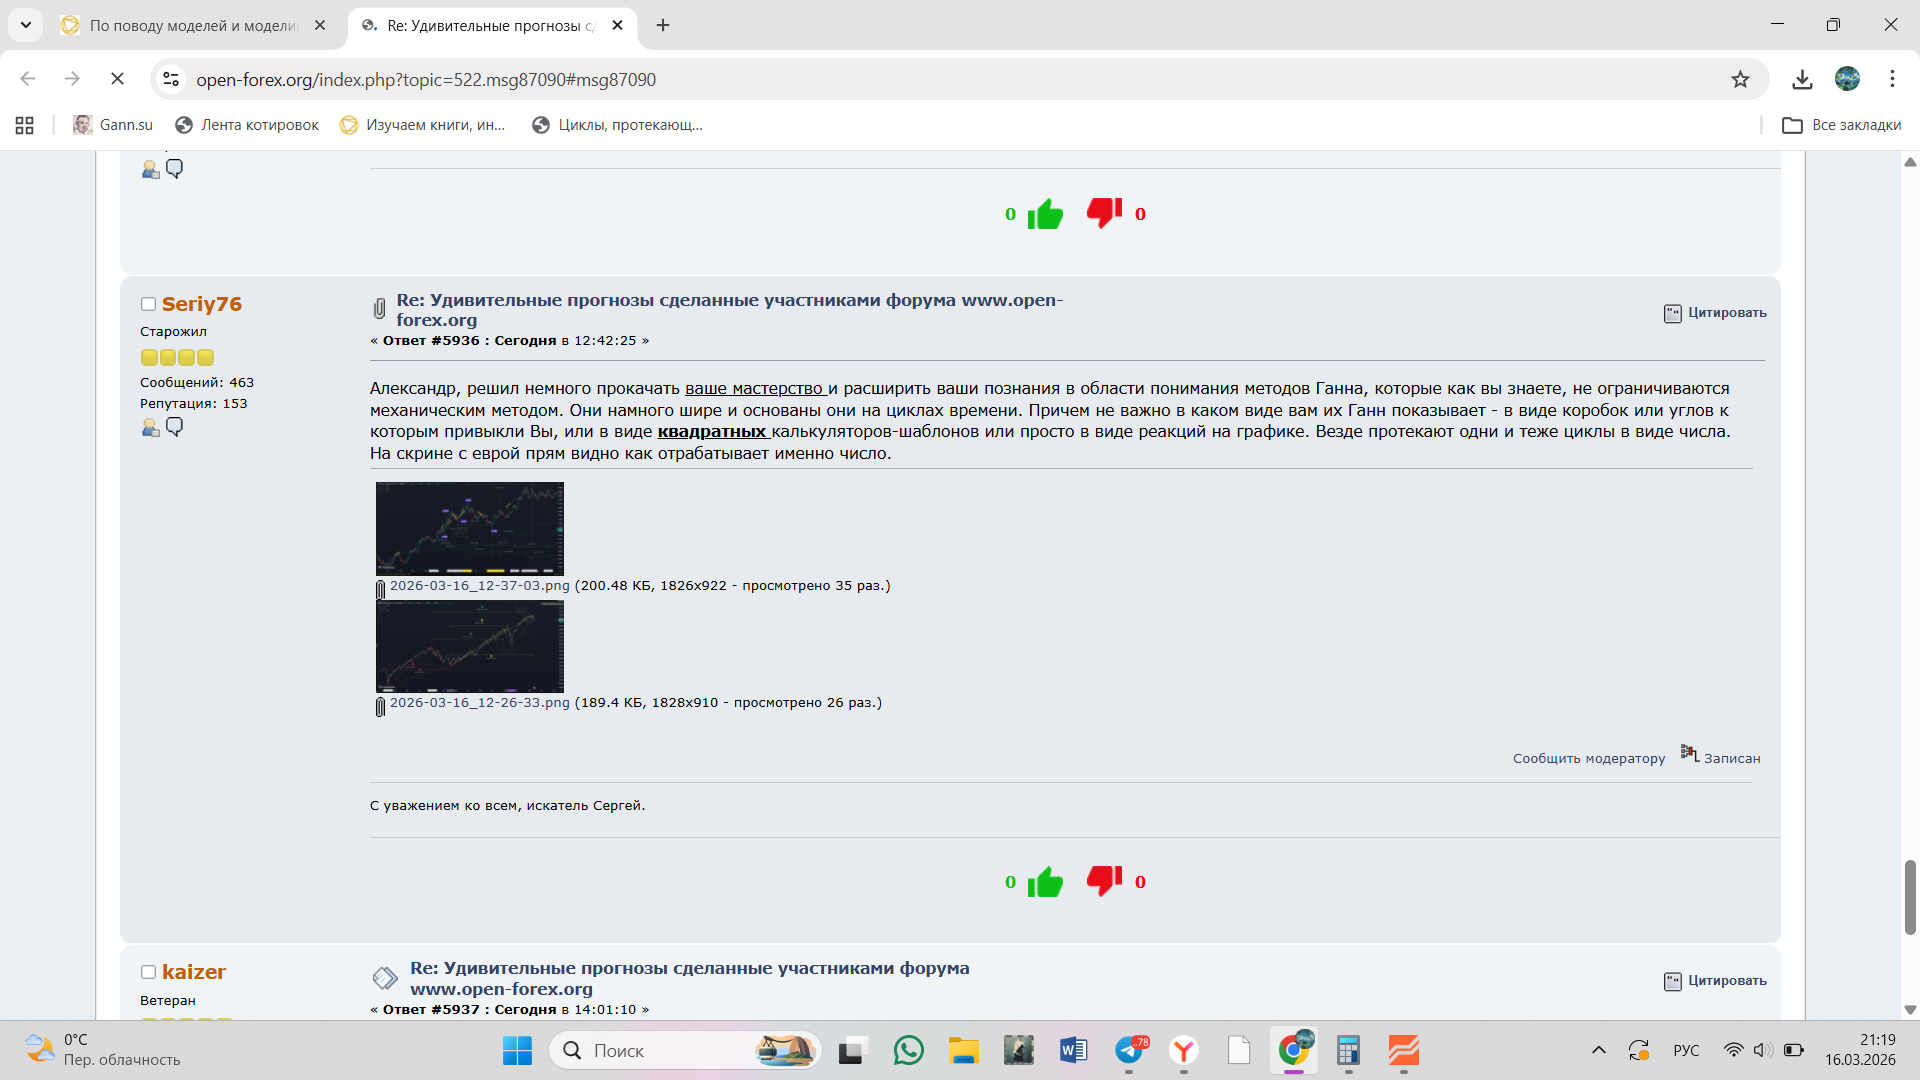Image resolution: width=1920 pixels, height=1080 pixels.
Task: Click personal message icon under Seriy76
Action: click(x=175, y=427)
